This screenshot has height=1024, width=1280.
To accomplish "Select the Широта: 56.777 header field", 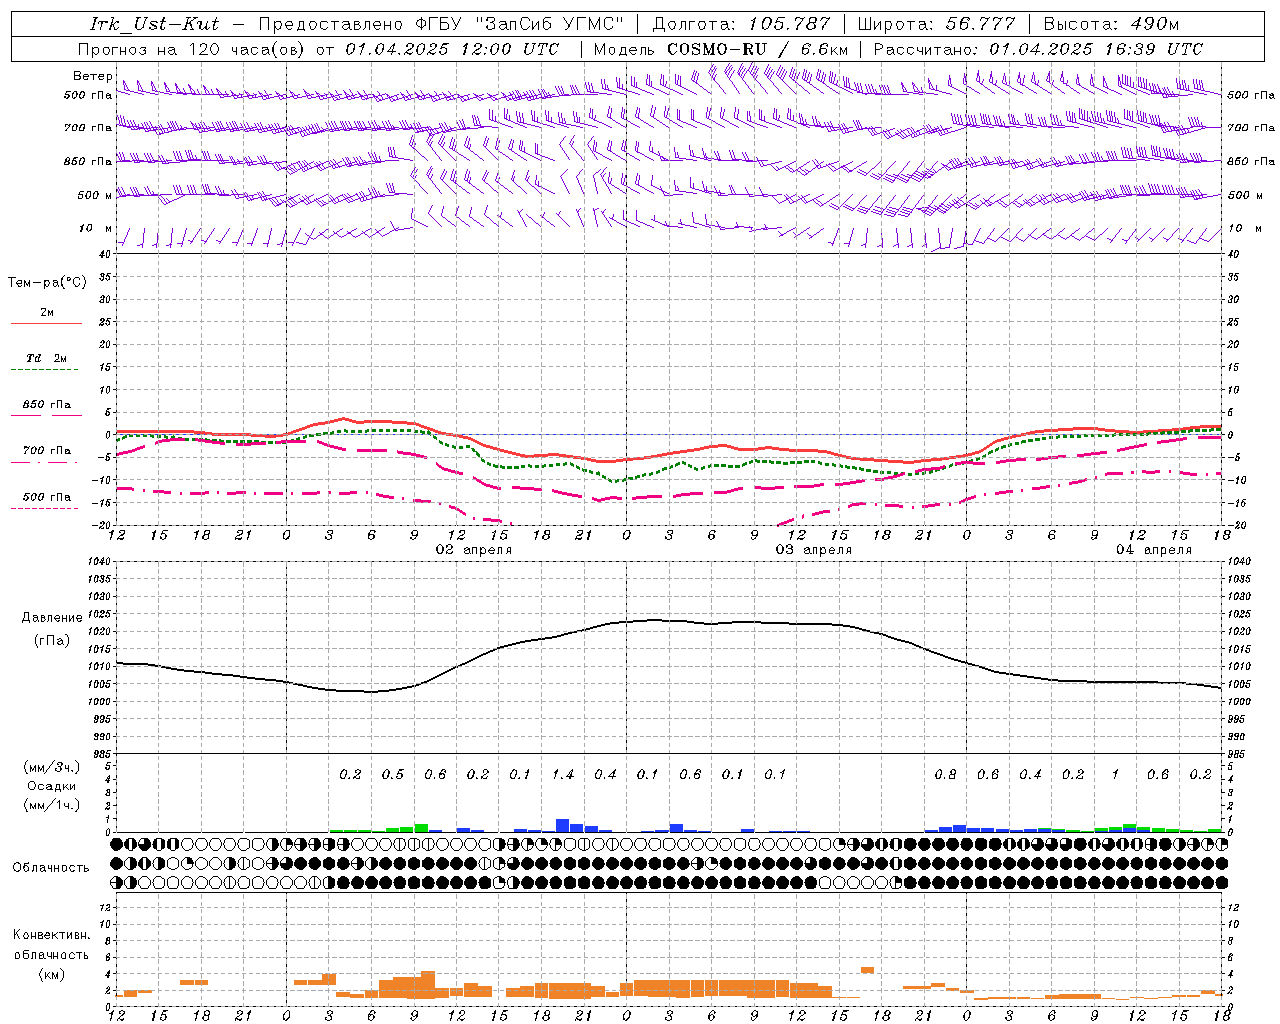I will [936, 24].
